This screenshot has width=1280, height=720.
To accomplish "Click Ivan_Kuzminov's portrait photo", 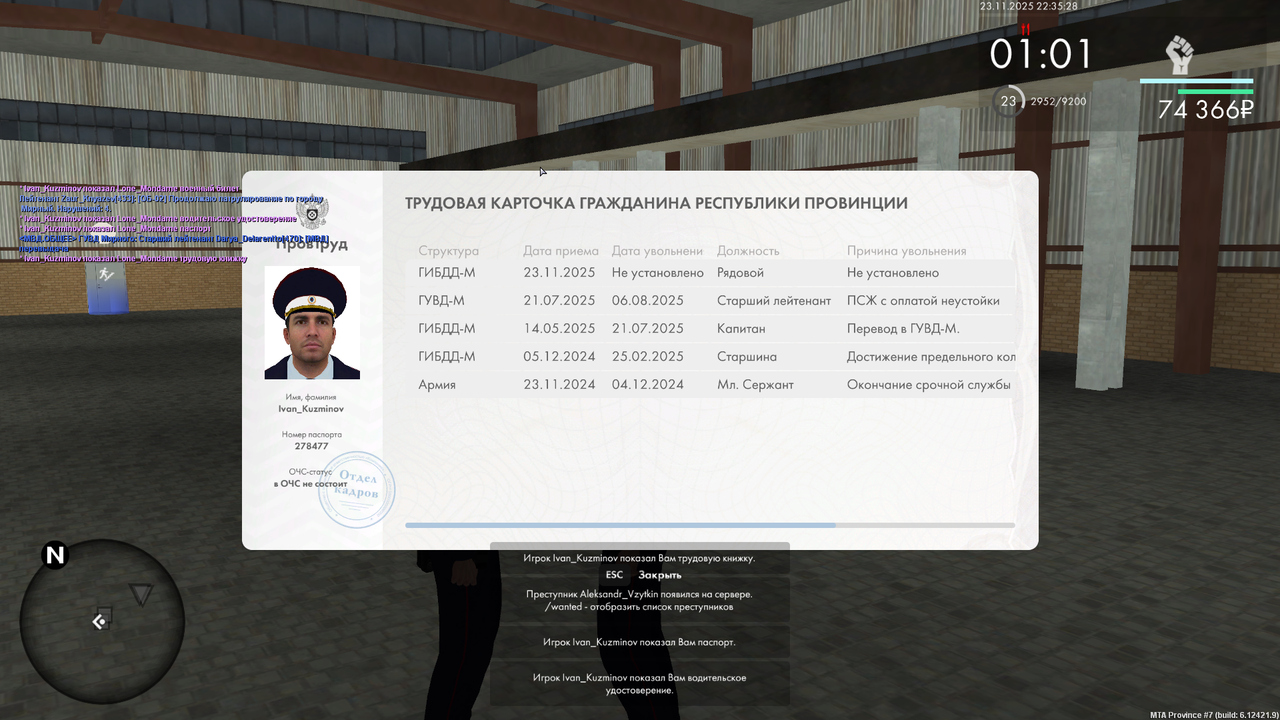I will pos(312,322).
